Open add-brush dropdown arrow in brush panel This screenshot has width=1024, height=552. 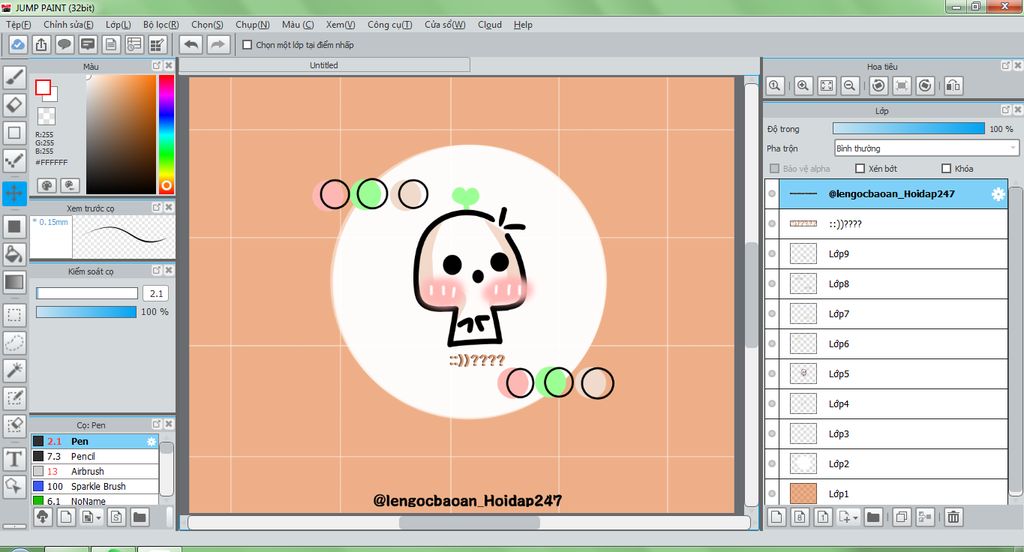pyautogui.click(x=99, y=518)
